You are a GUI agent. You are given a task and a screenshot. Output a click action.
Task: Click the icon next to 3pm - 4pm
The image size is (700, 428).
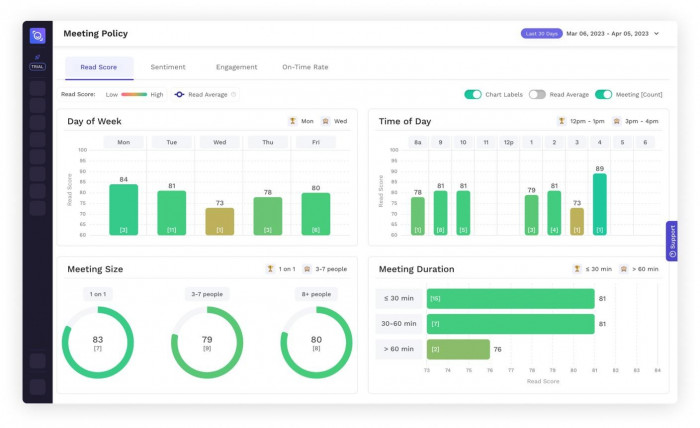click(x=617, y=121)
